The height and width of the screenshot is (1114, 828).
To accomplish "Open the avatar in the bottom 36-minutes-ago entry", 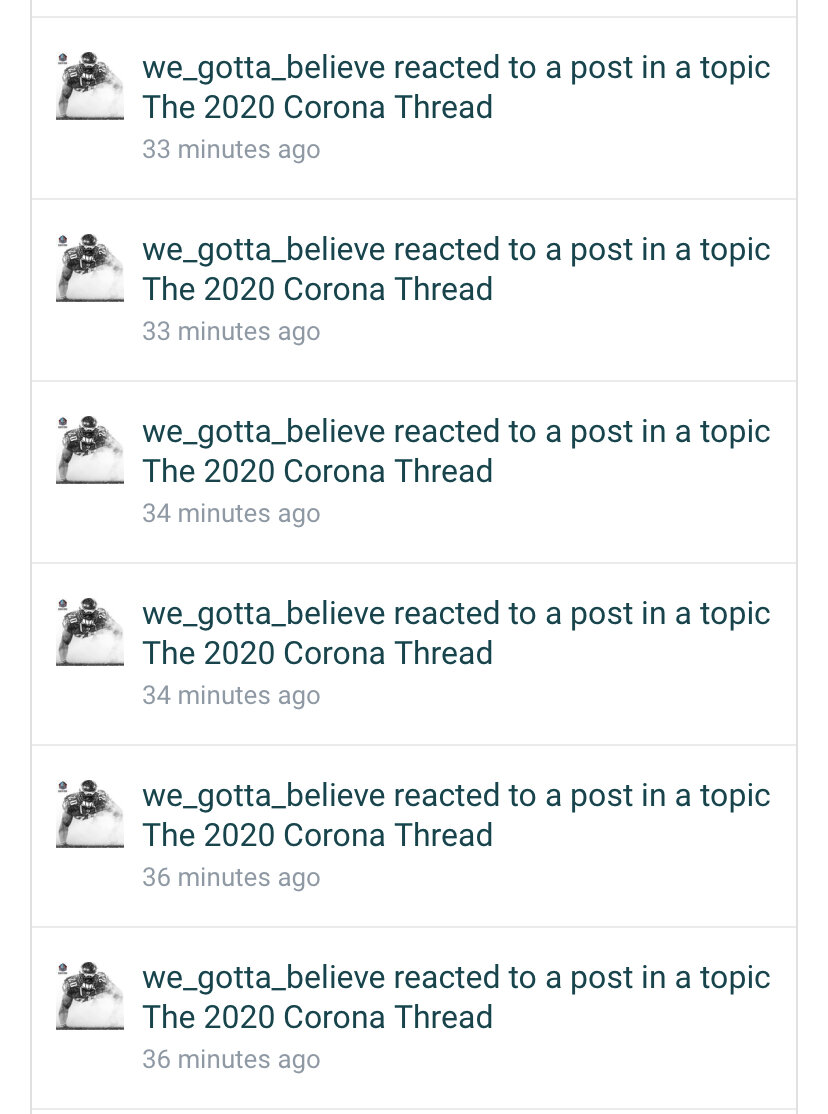I will tap(90, 996).
